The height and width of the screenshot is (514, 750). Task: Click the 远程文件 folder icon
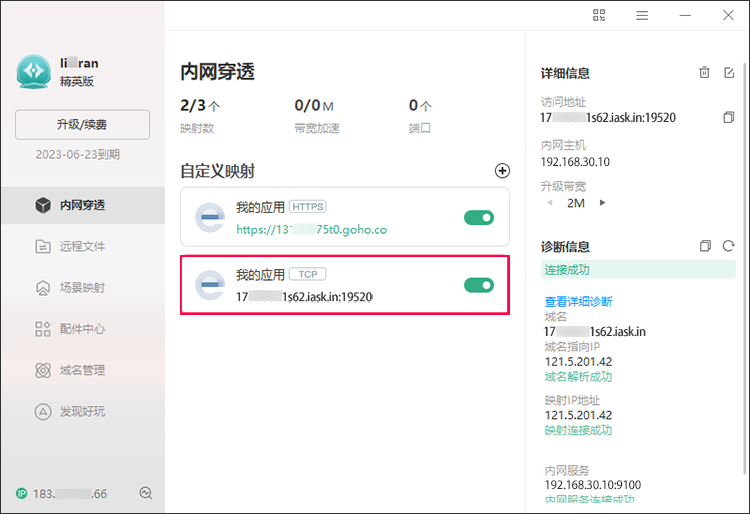[43, 246]
